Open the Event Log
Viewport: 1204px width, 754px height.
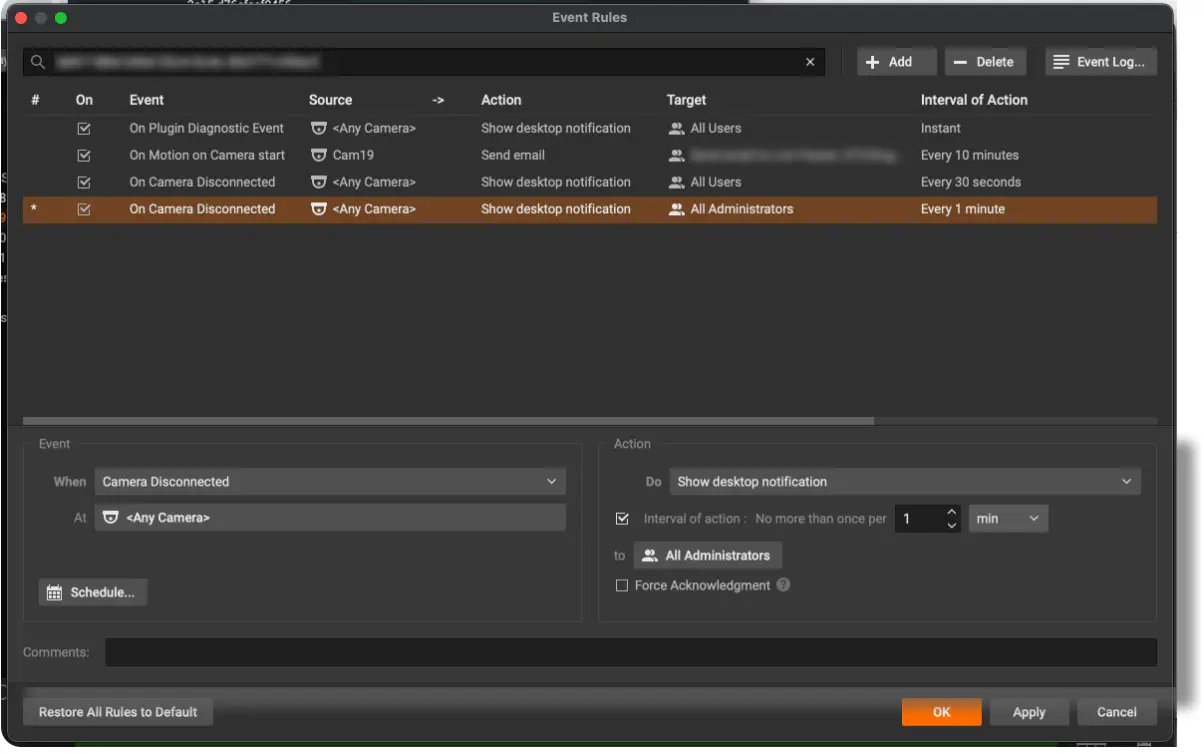pos(1101,62)
